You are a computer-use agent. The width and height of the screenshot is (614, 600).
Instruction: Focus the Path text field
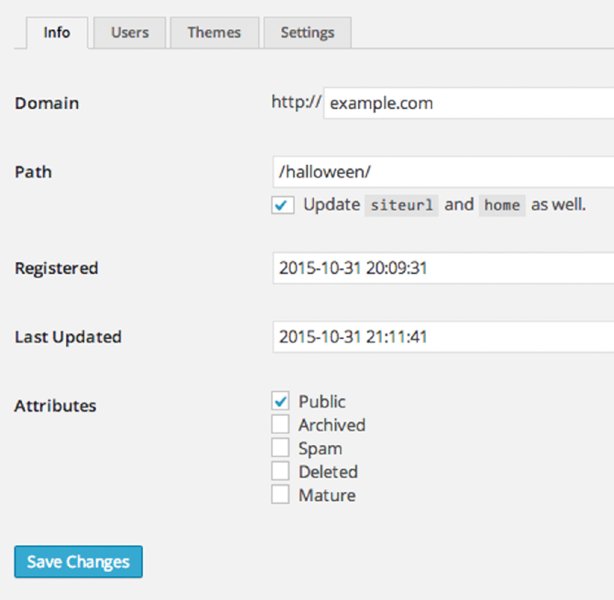tap(443, 172)
